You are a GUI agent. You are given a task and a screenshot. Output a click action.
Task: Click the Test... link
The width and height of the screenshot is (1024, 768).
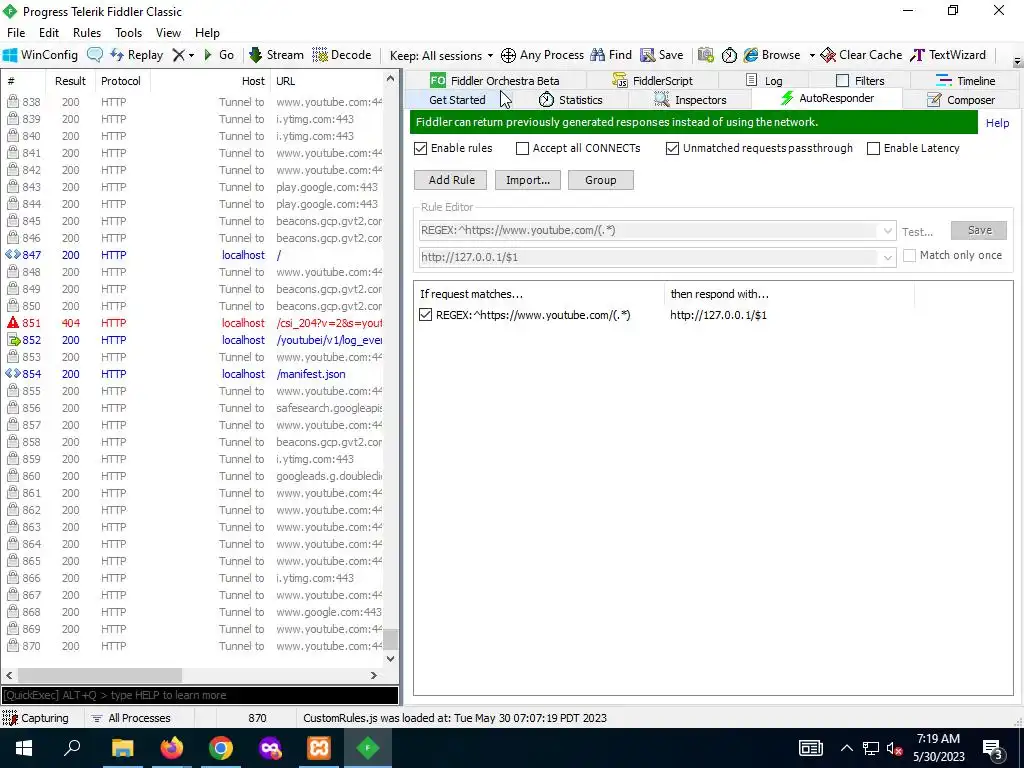[917, 232]
